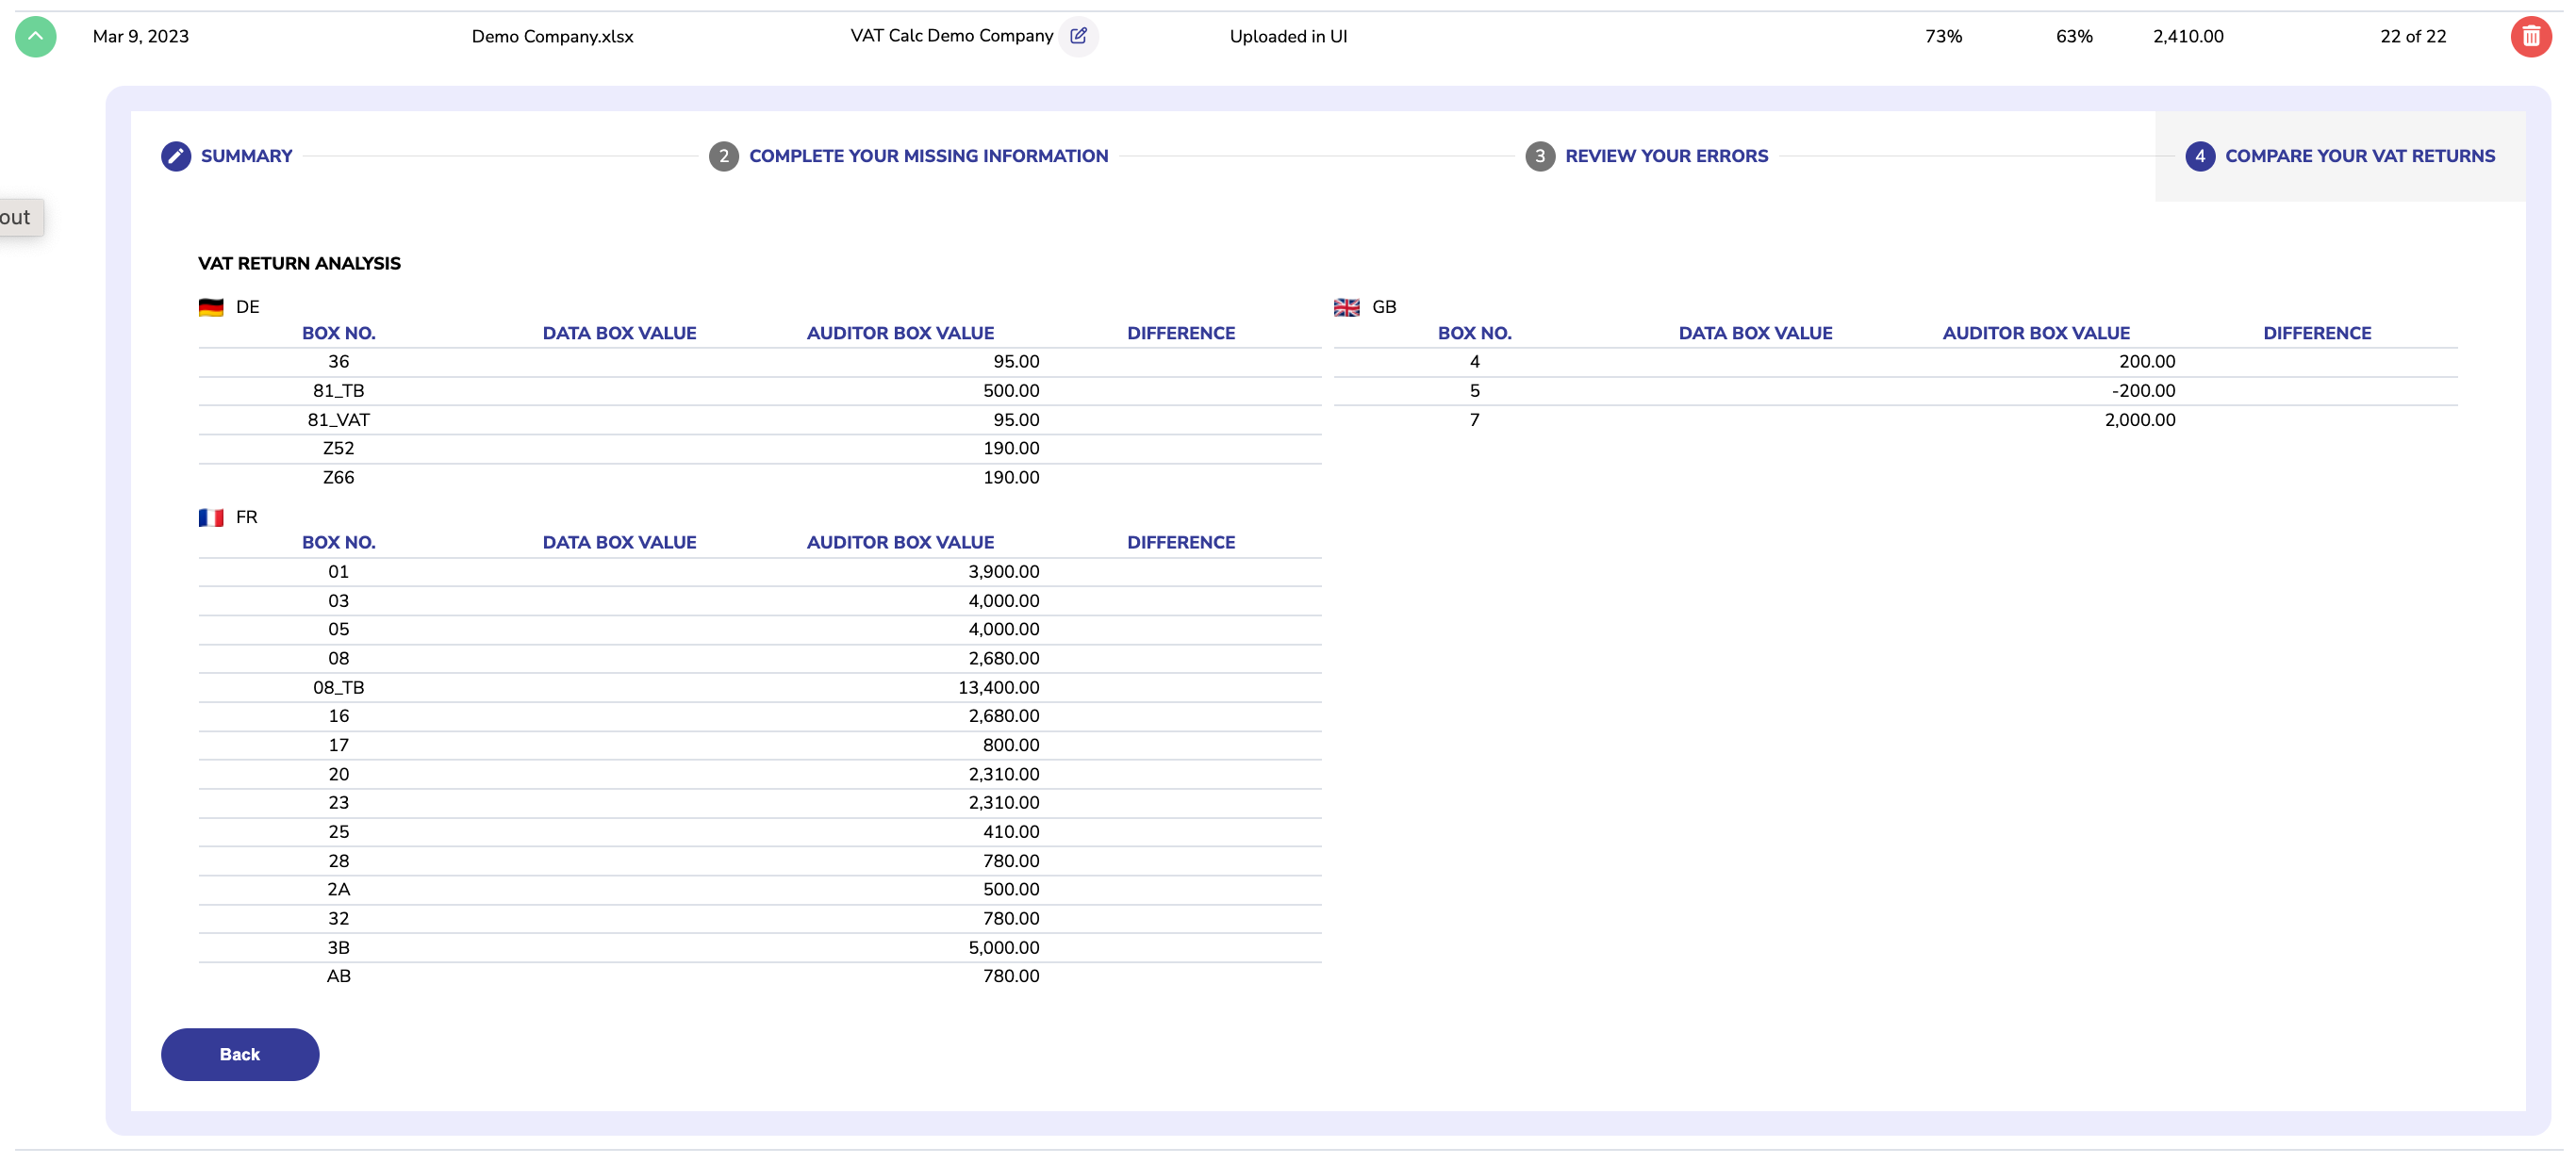The image size is (2576, 1164).
Task: Switch to Review Your Errors step
Action: coord(1666,156)
